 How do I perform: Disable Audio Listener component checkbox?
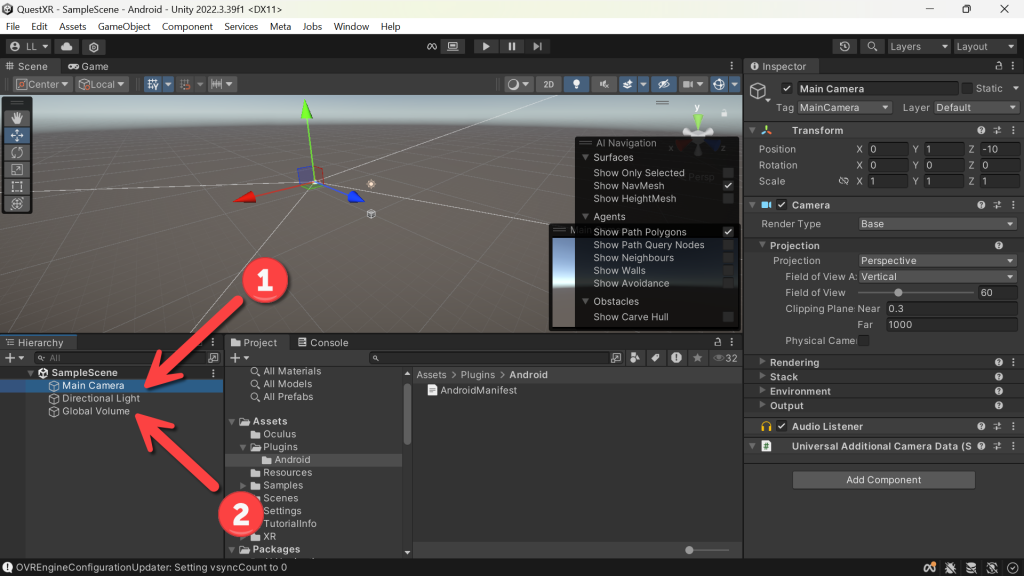782,426
